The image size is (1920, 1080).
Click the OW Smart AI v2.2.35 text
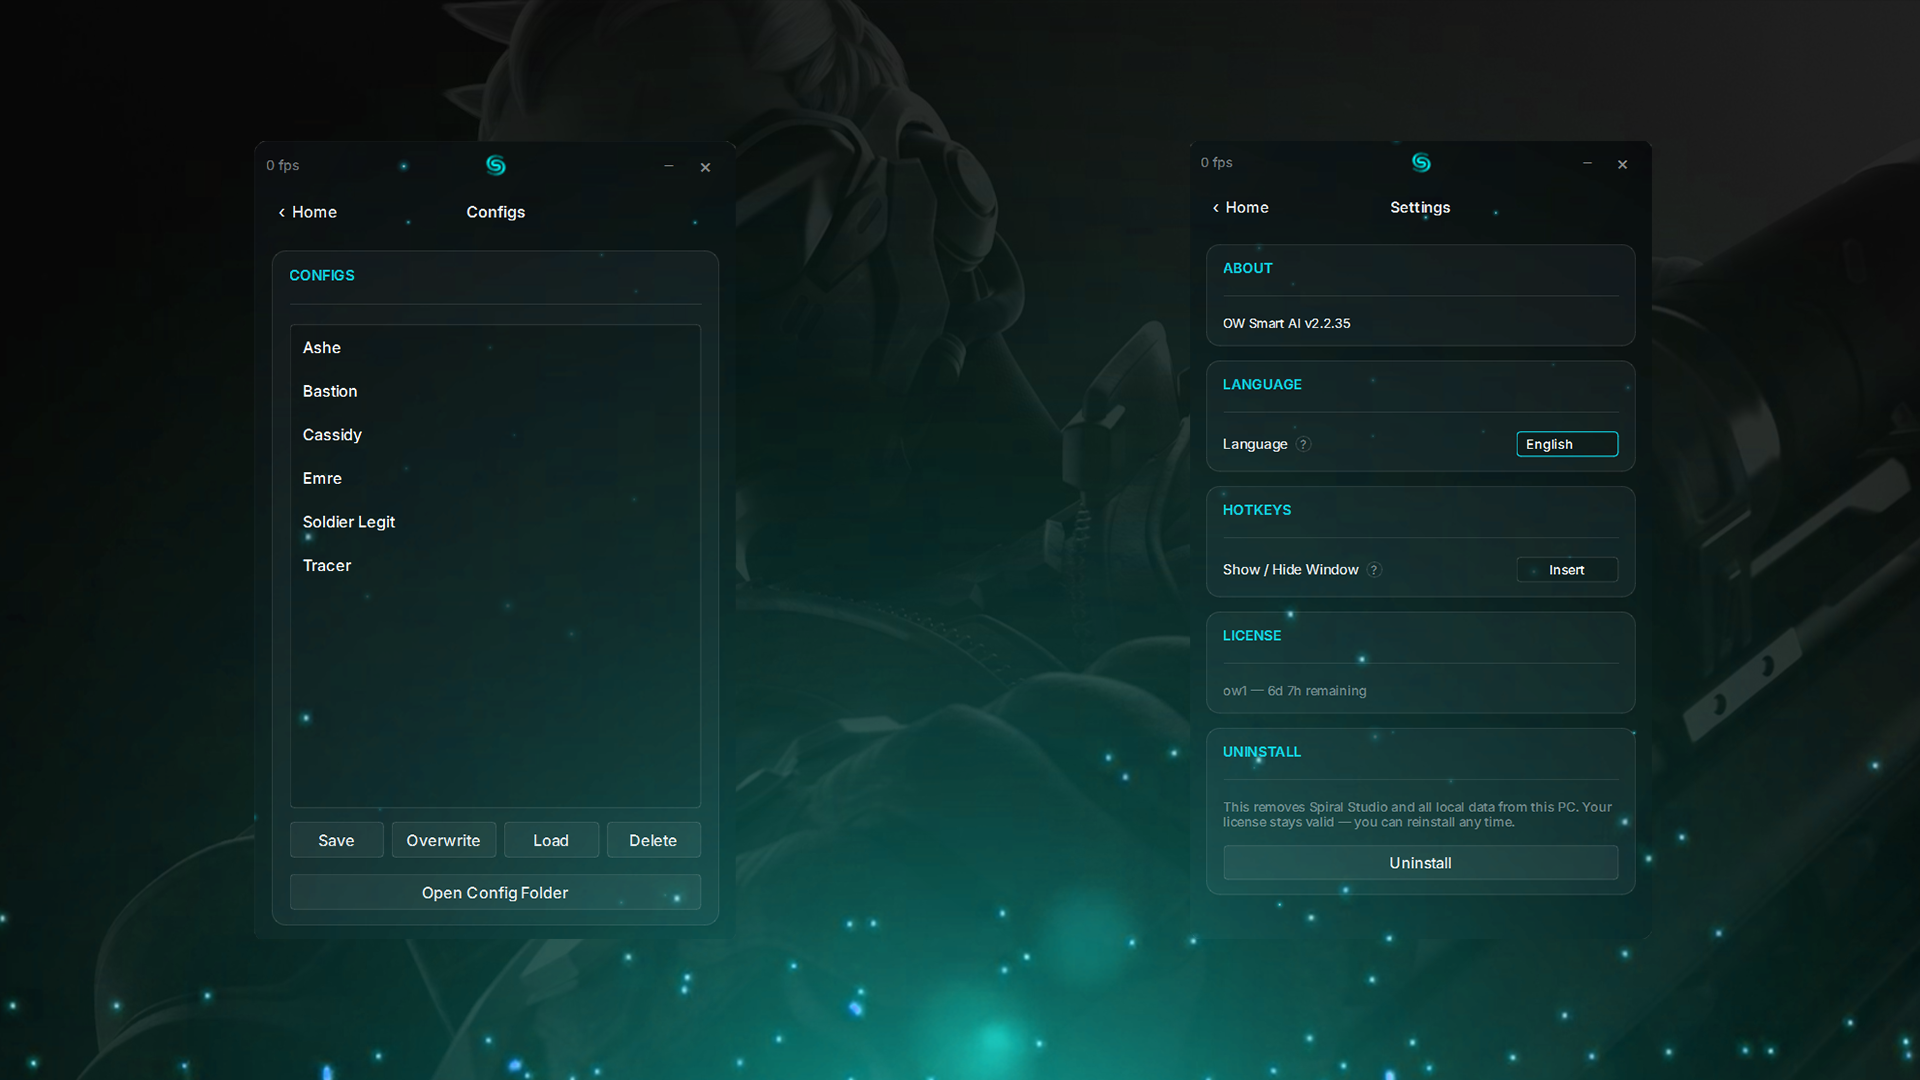1286,323
